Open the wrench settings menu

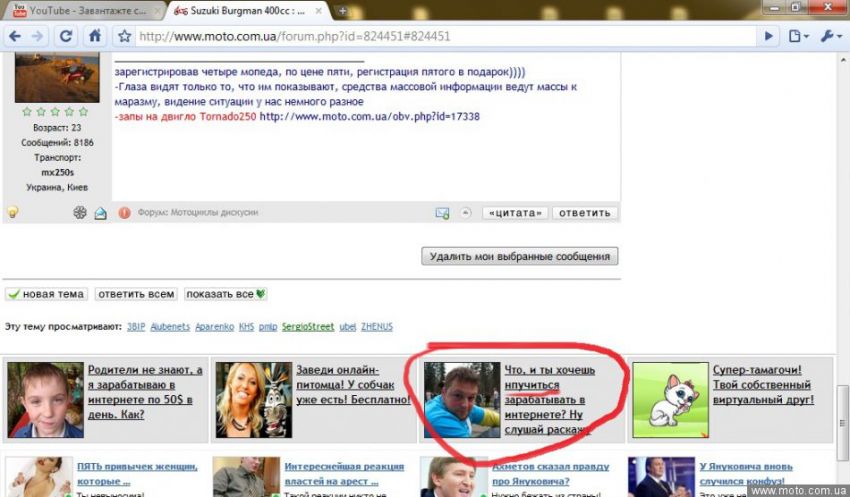[x=830, y=36]
